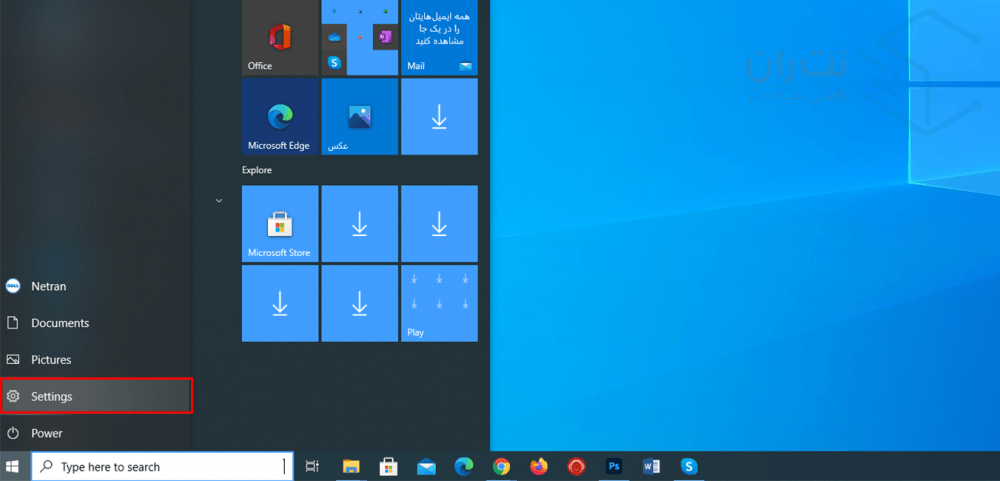Launch Firefox from the taskbar

[x=539, y=466]
